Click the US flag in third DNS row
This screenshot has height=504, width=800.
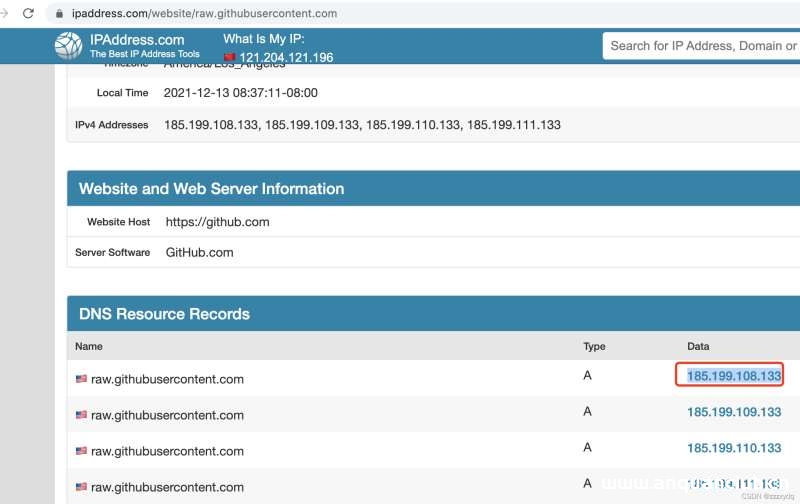(81, 450)
